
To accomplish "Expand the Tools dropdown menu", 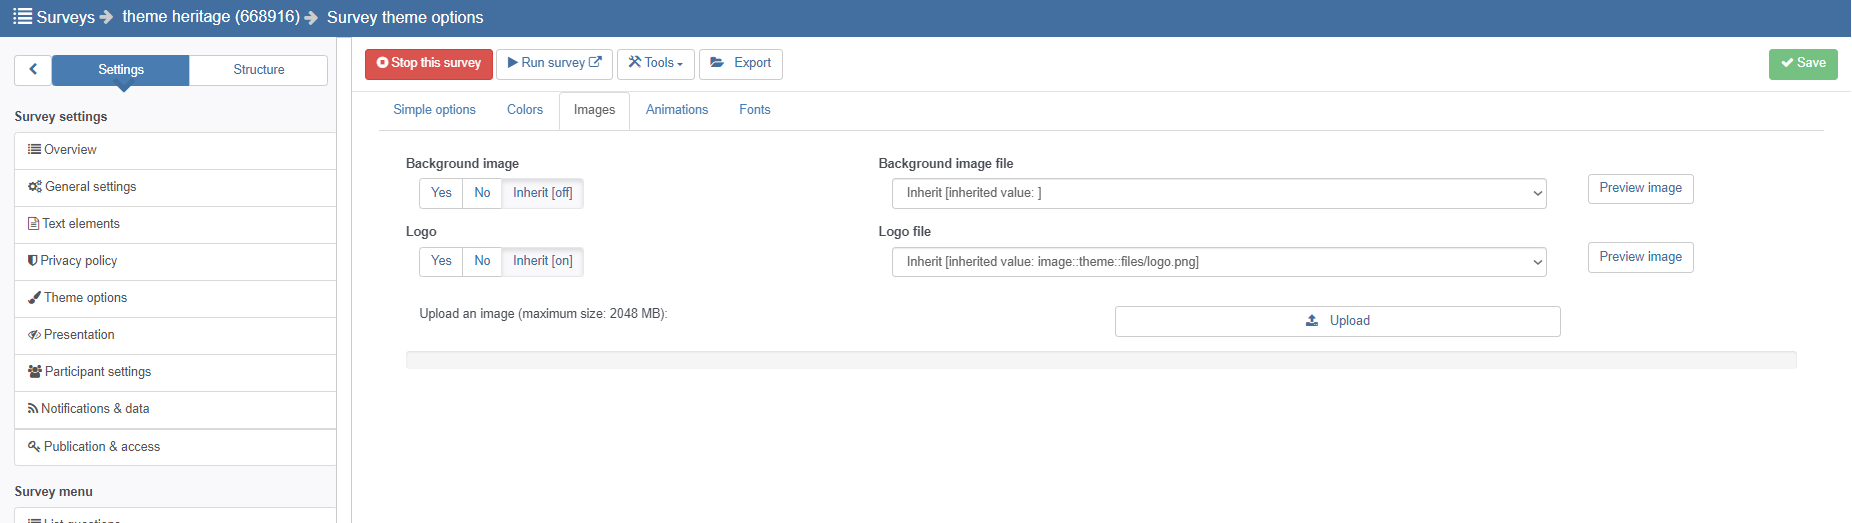I will (655, 63).
